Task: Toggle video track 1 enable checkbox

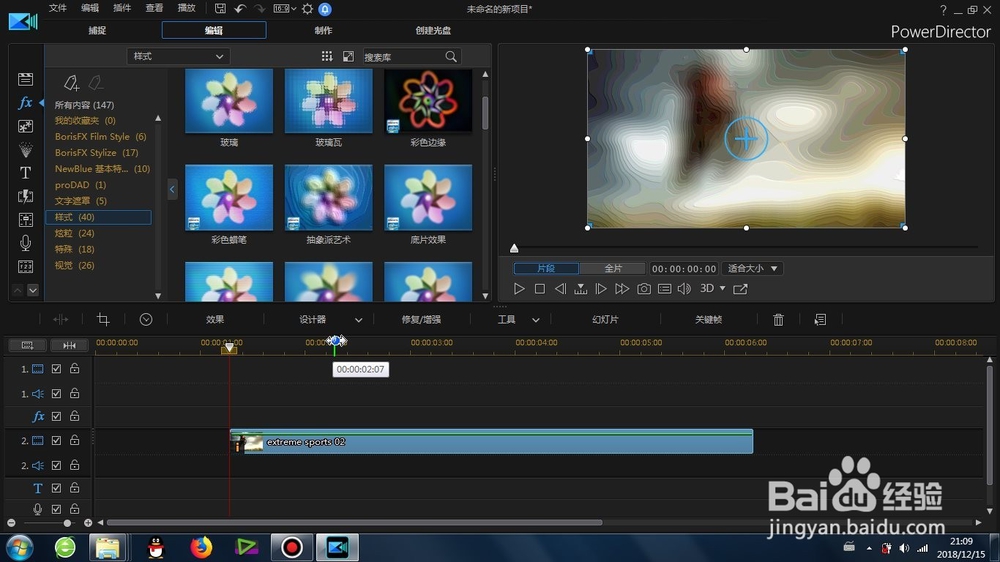Action: pos(56,369)
